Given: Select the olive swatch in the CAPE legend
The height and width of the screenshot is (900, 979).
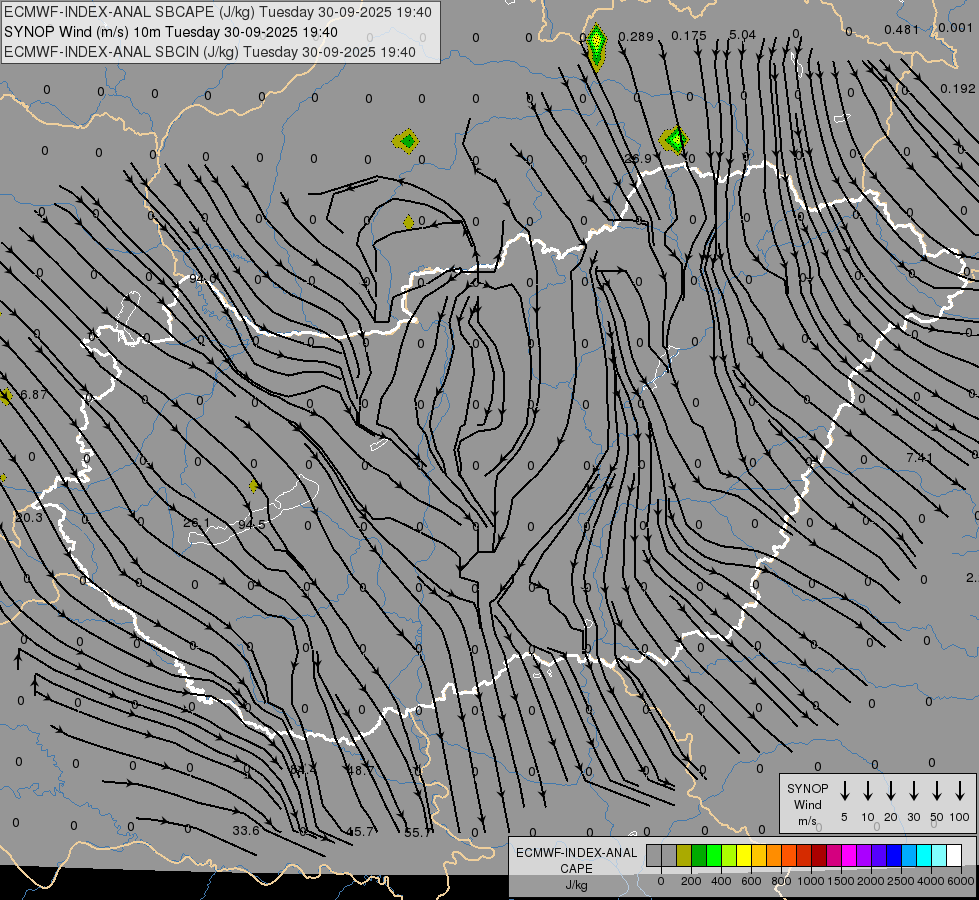Looking at the screenshot, I should [x=684, y=856].
